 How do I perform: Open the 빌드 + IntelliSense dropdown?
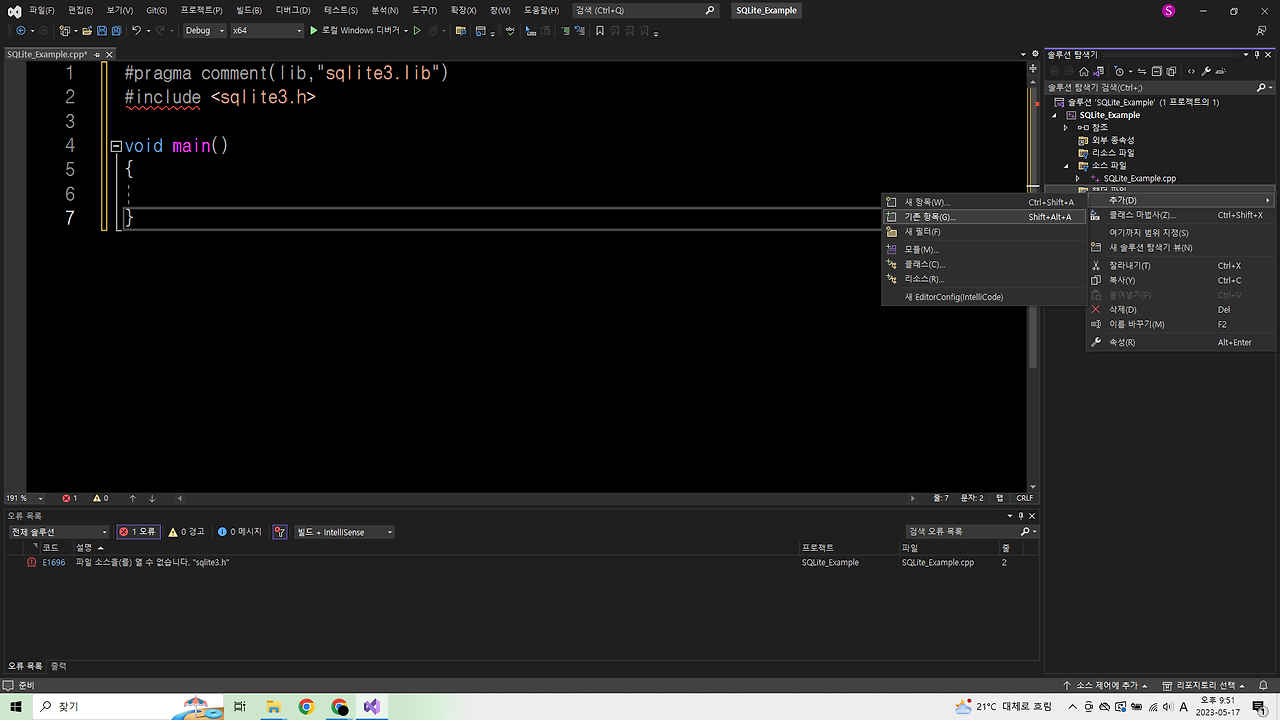(x=344, y=532)
